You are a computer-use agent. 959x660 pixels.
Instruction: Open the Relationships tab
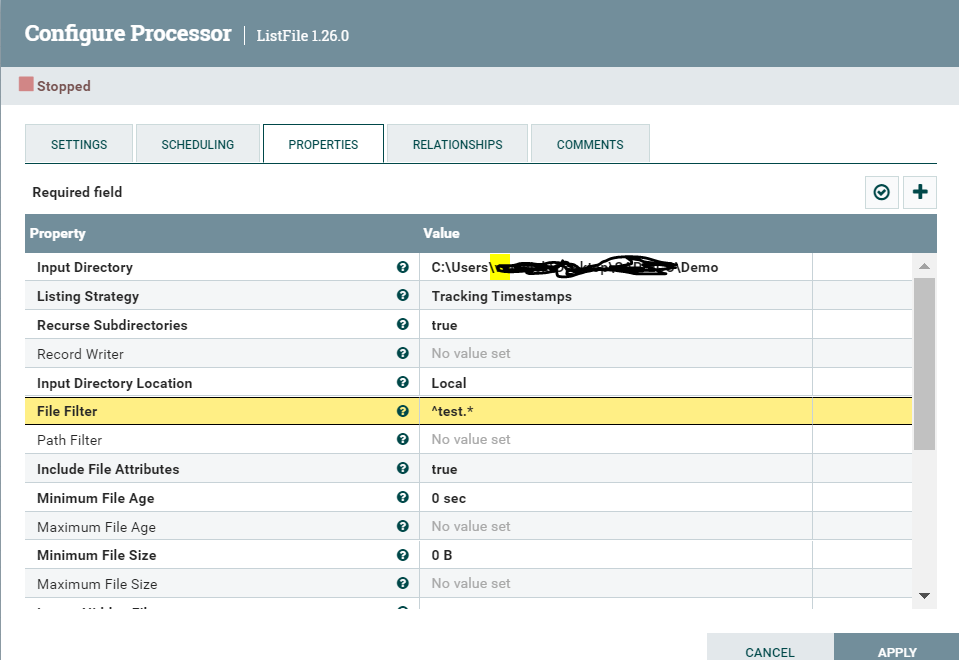point(456,143)
